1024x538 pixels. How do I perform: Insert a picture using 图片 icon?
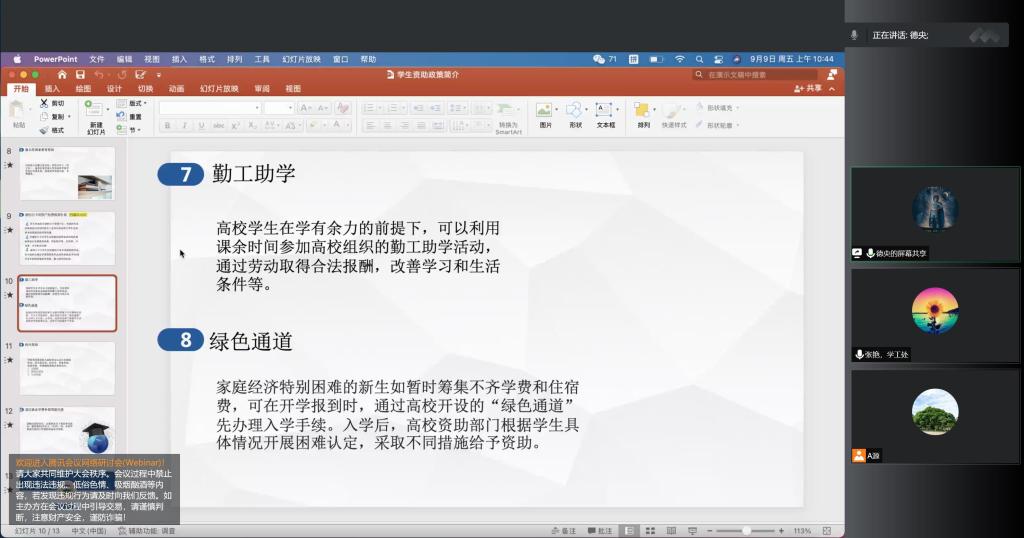pos(545,112)
